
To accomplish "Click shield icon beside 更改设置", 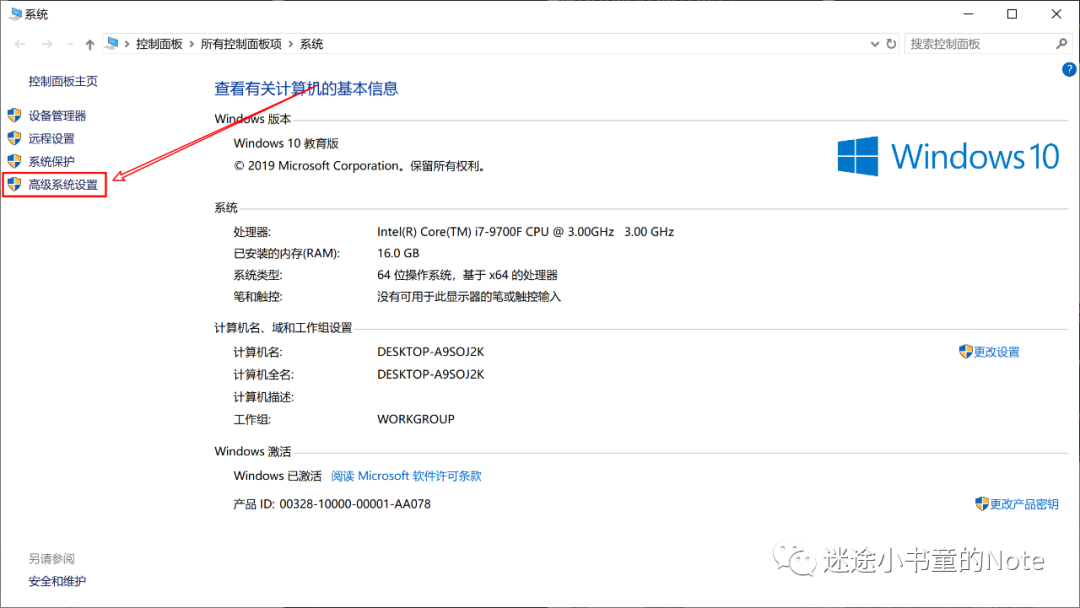I will click(x=966, y=351).
